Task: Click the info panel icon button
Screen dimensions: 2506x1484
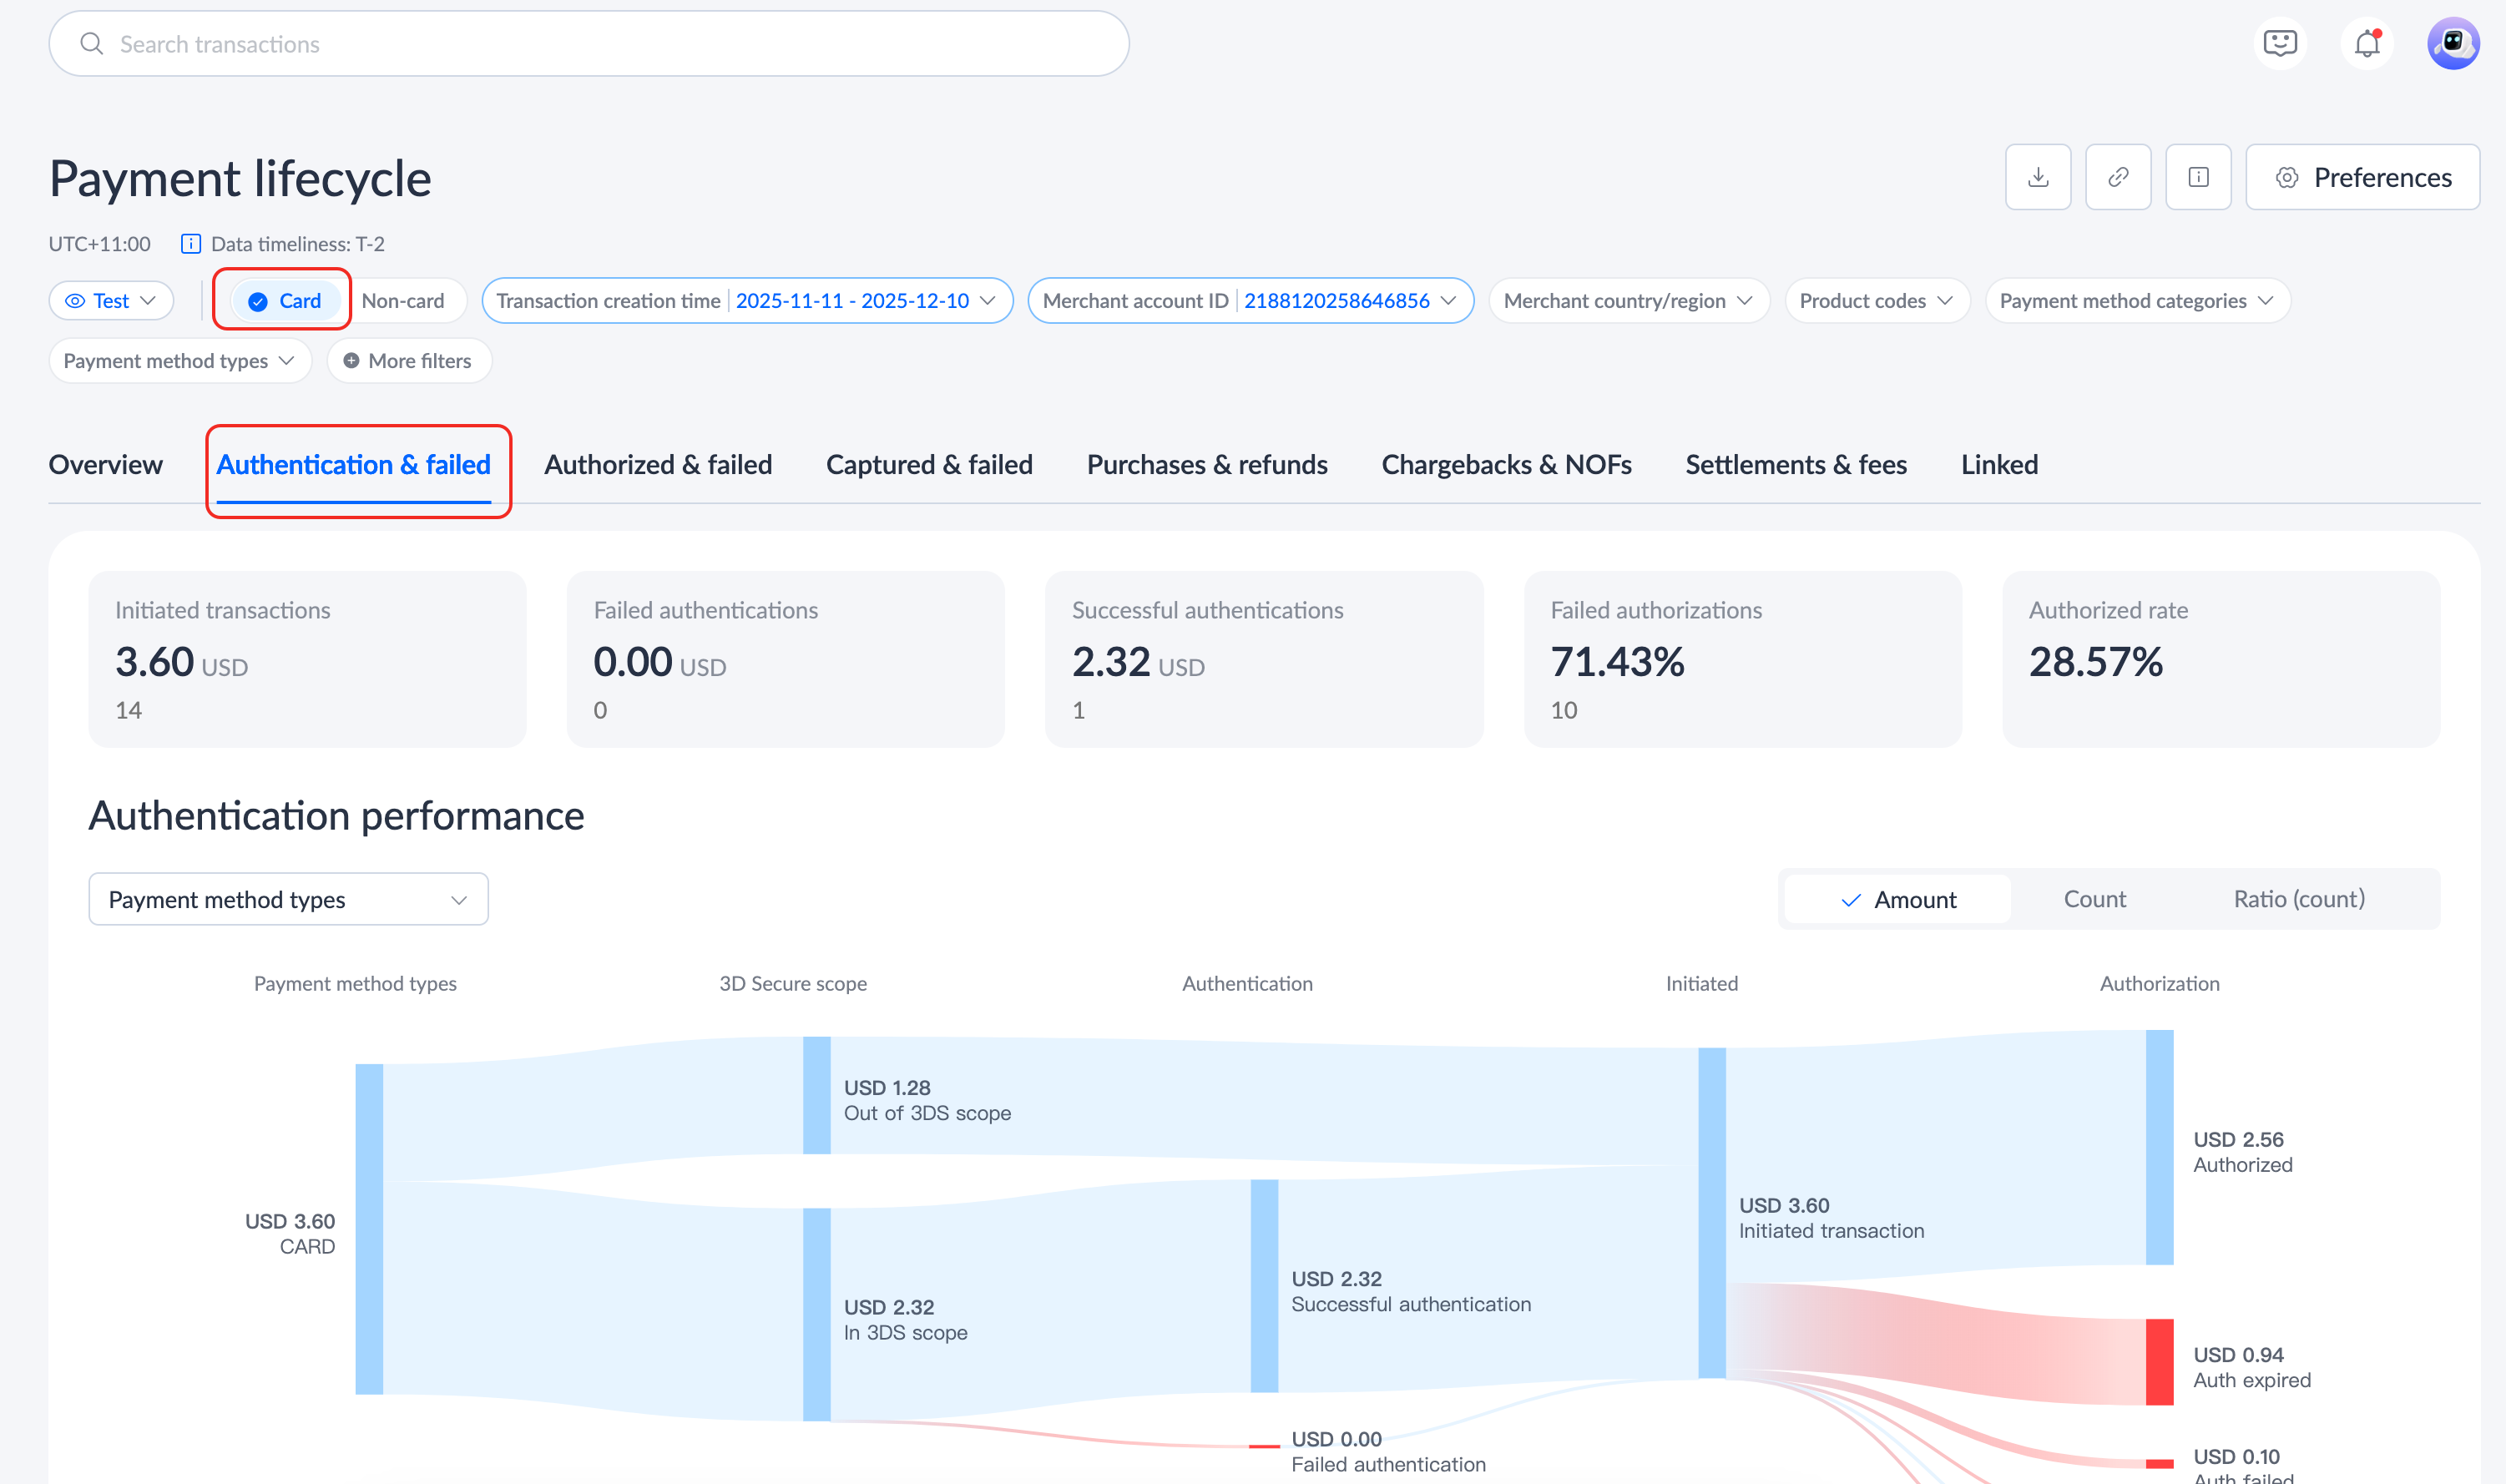Action: (x=2197, y=177)
